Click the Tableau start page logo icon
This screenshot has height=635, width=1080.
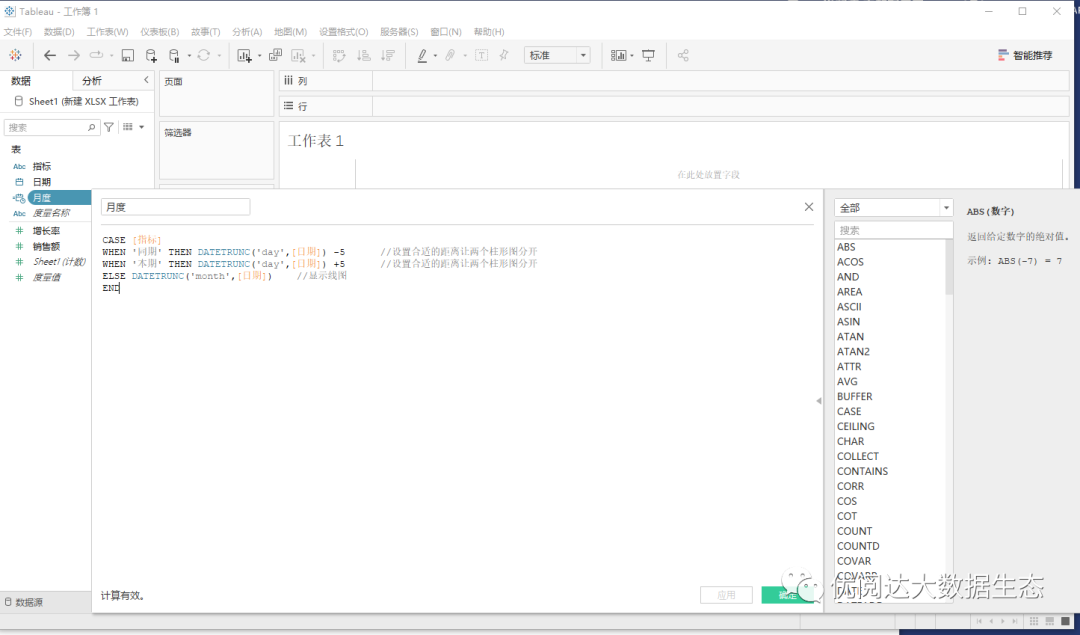click(x=15, y=55)
